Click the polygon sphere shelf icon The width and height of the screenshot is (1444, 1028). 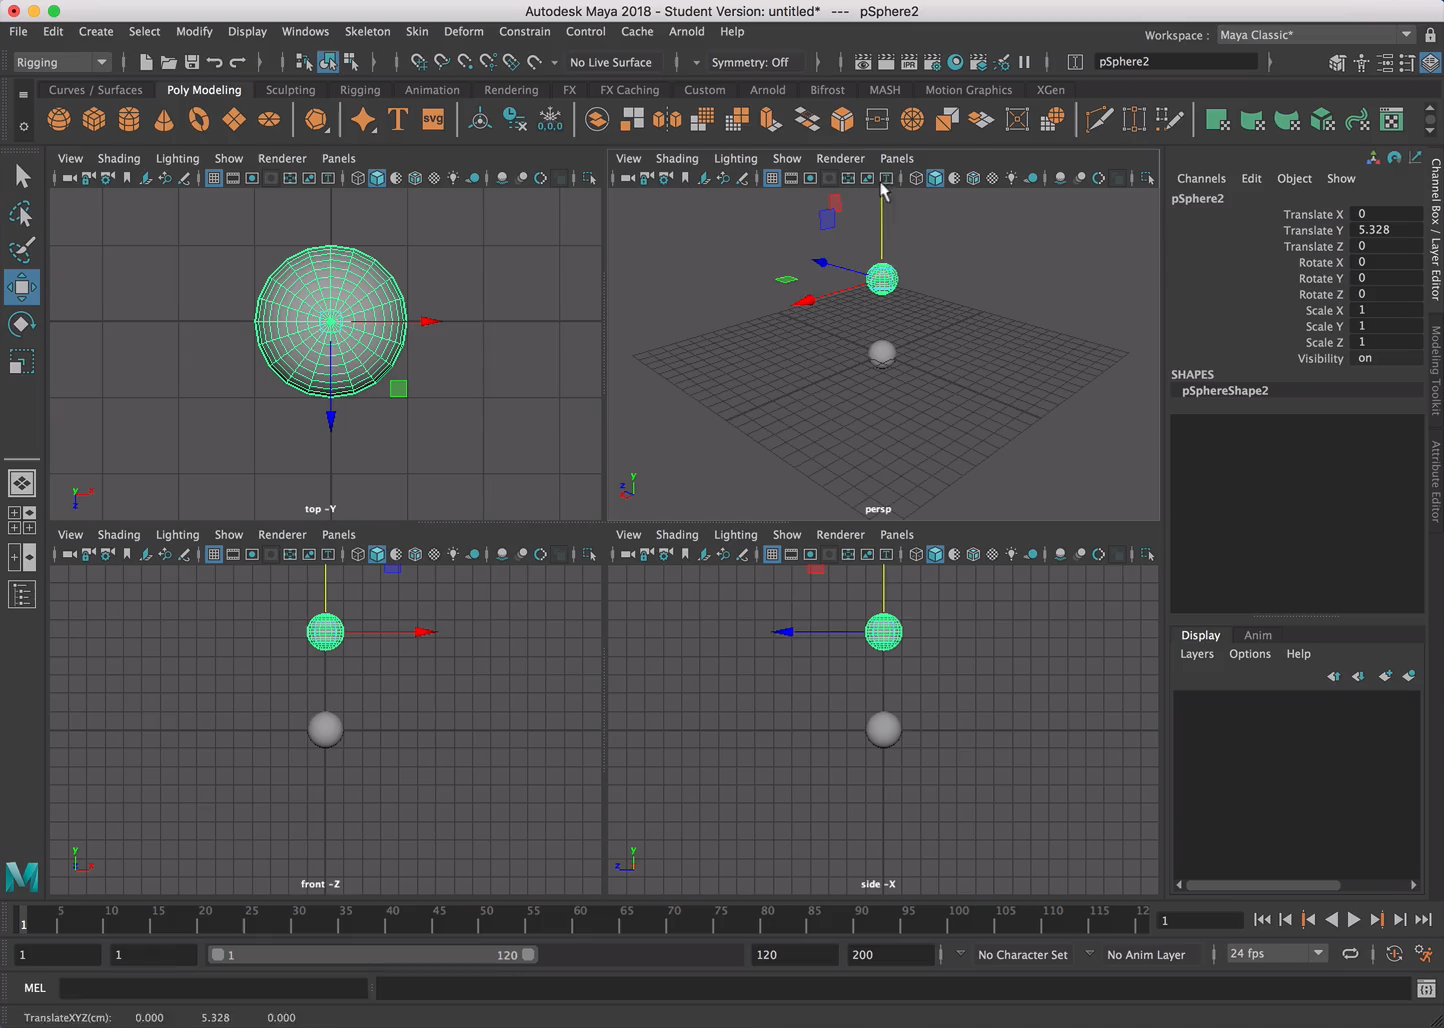click(x=59, y=120)
